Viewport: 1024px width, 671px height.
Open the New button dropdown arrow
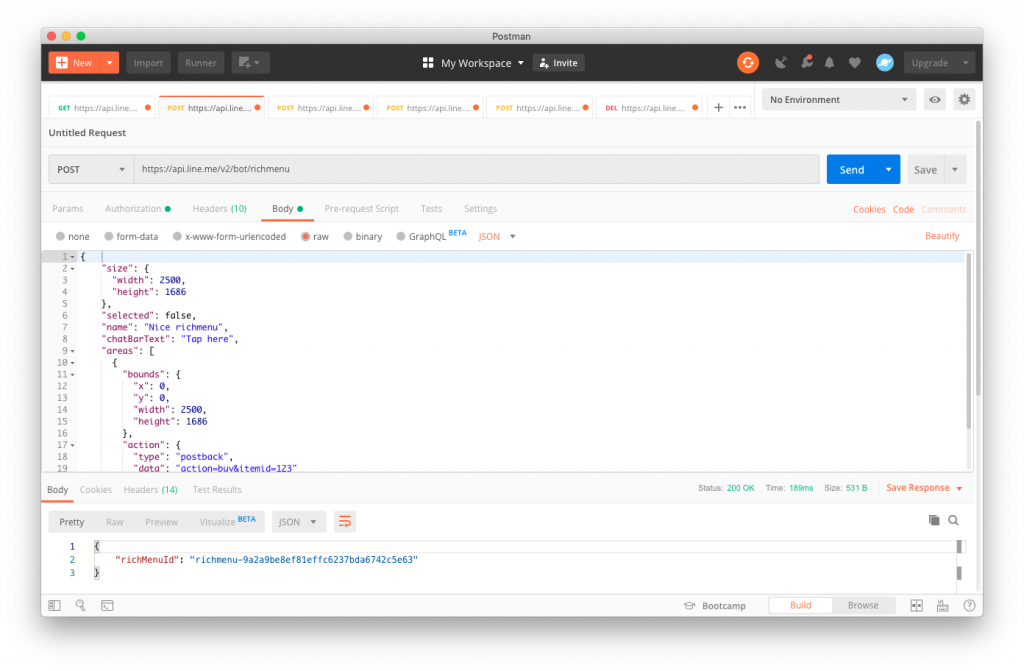(x=110, y=63)
